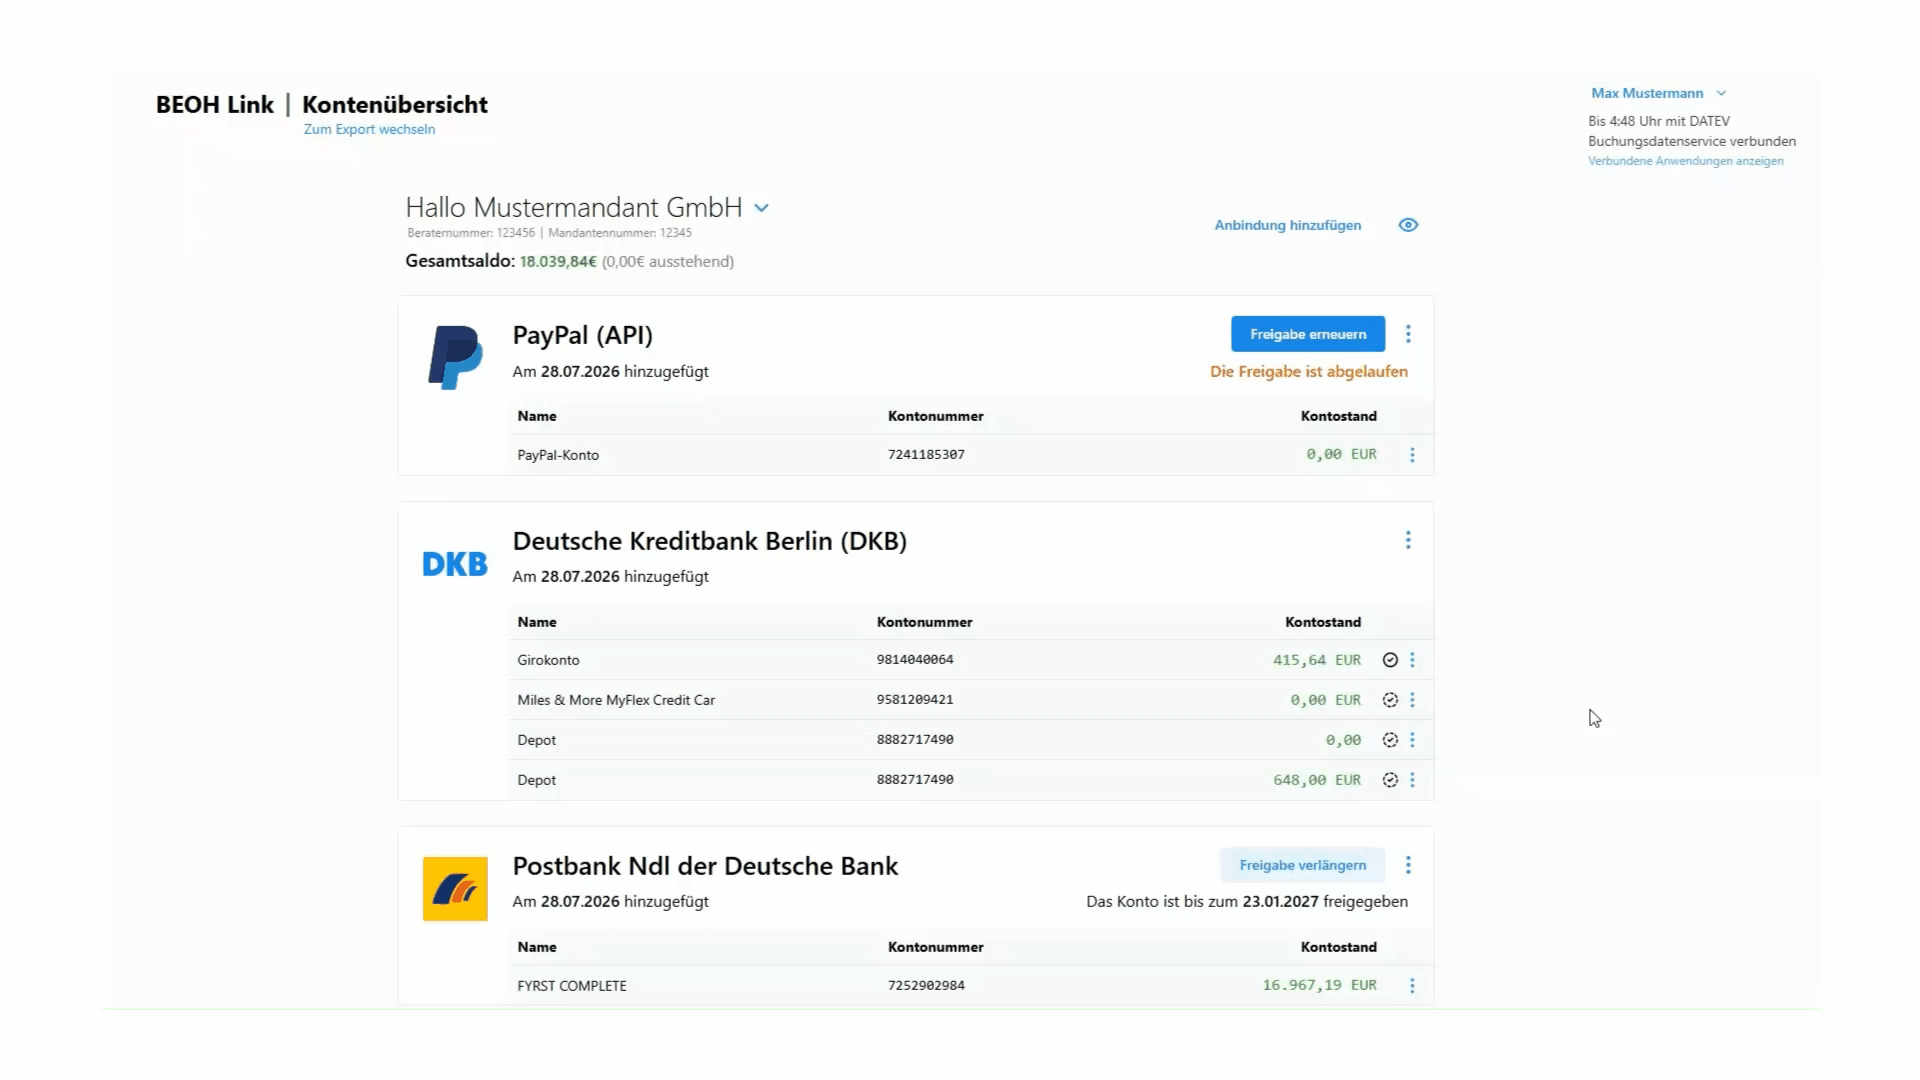The image size is (1920, 1080).
Task: Open the FYRST COMPLETE row options menu
Action: coord(1412,986)
